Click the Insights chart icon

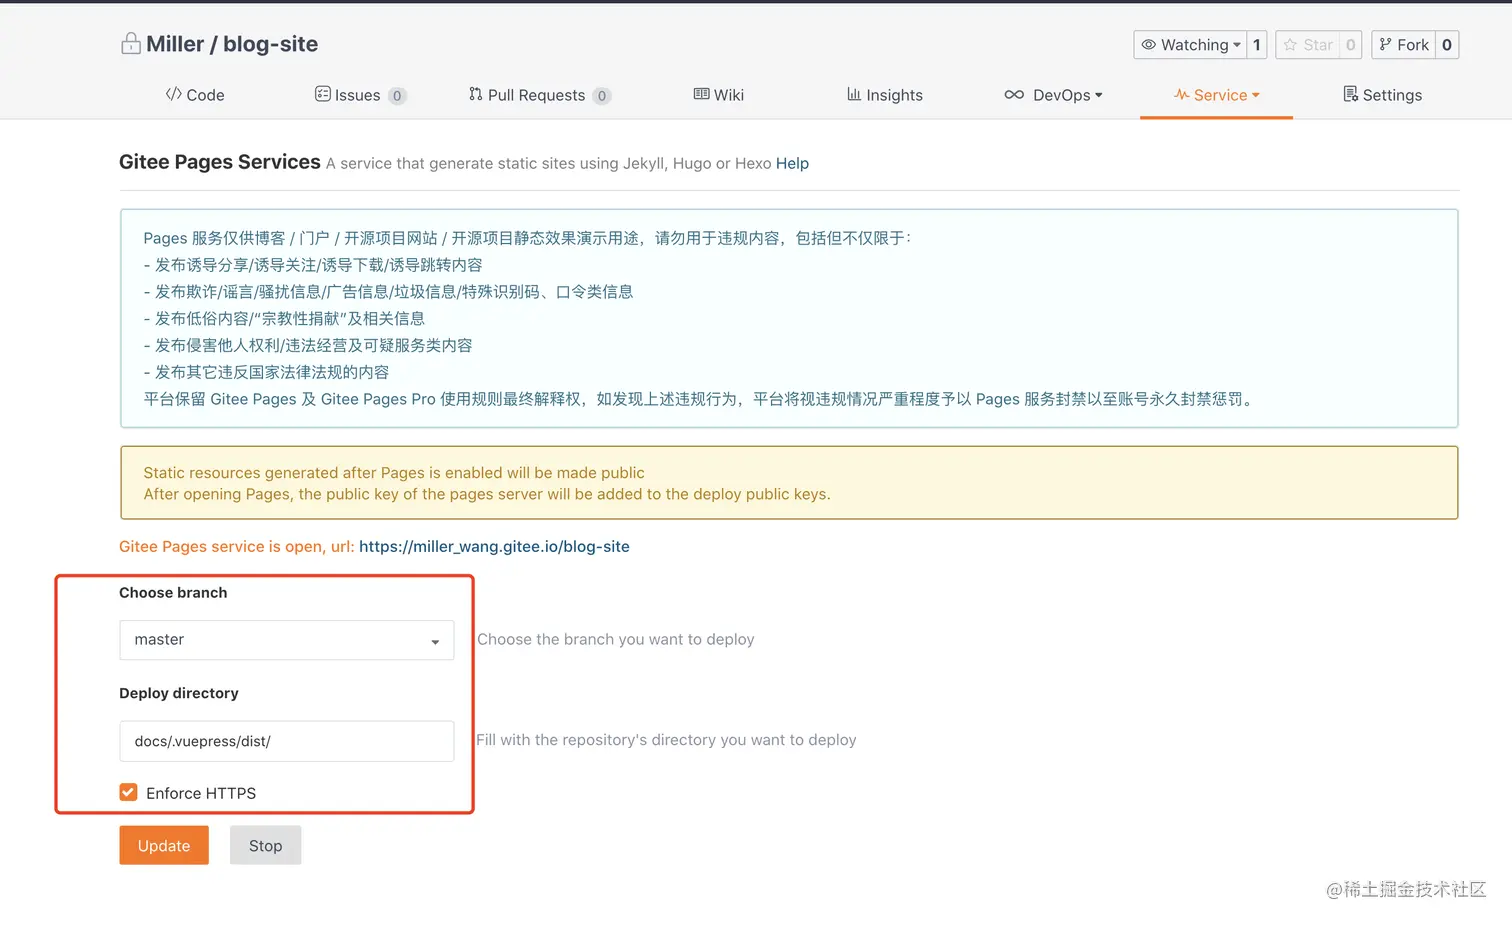(854, 94)
